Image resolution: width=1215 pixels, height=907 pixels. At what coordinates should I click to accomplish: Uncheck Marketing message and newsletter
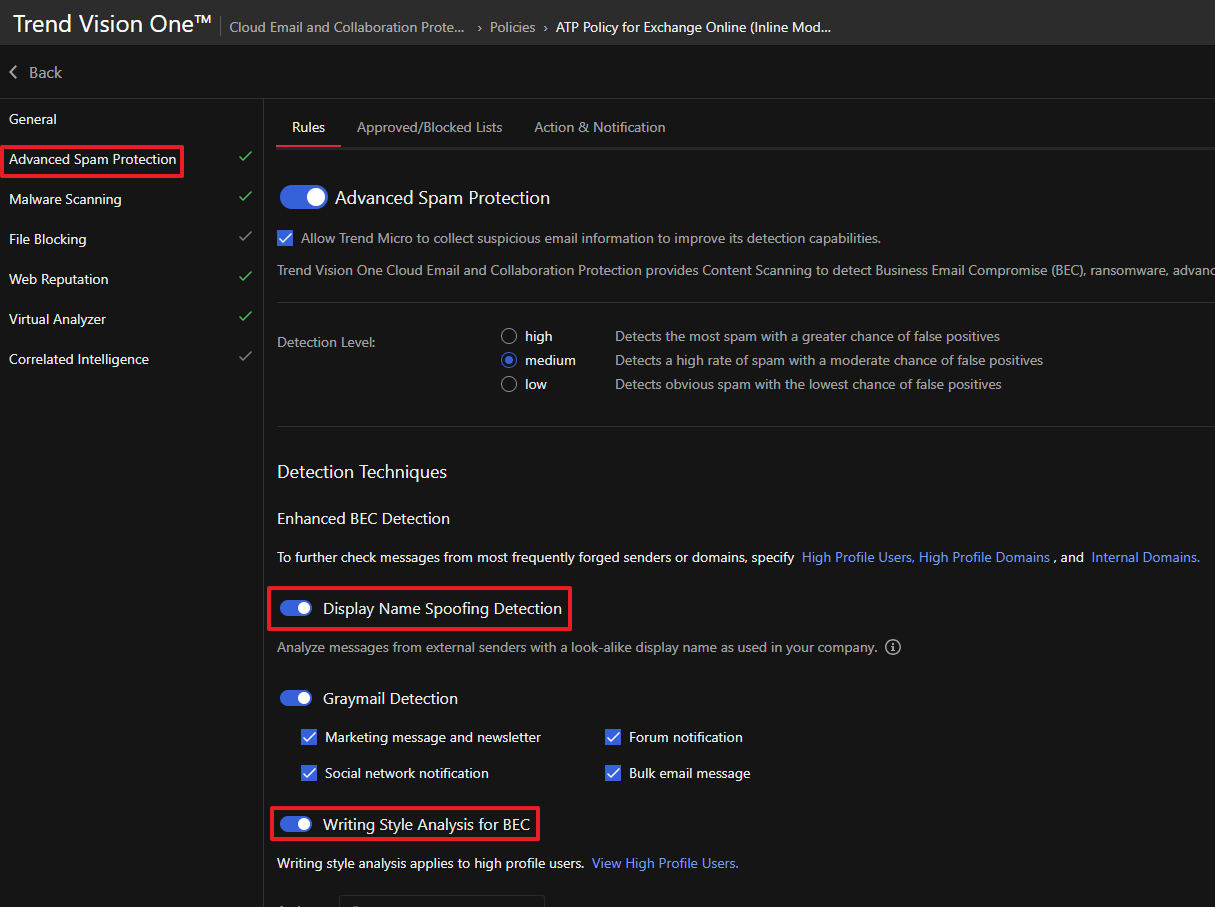[x=310, y=737]
